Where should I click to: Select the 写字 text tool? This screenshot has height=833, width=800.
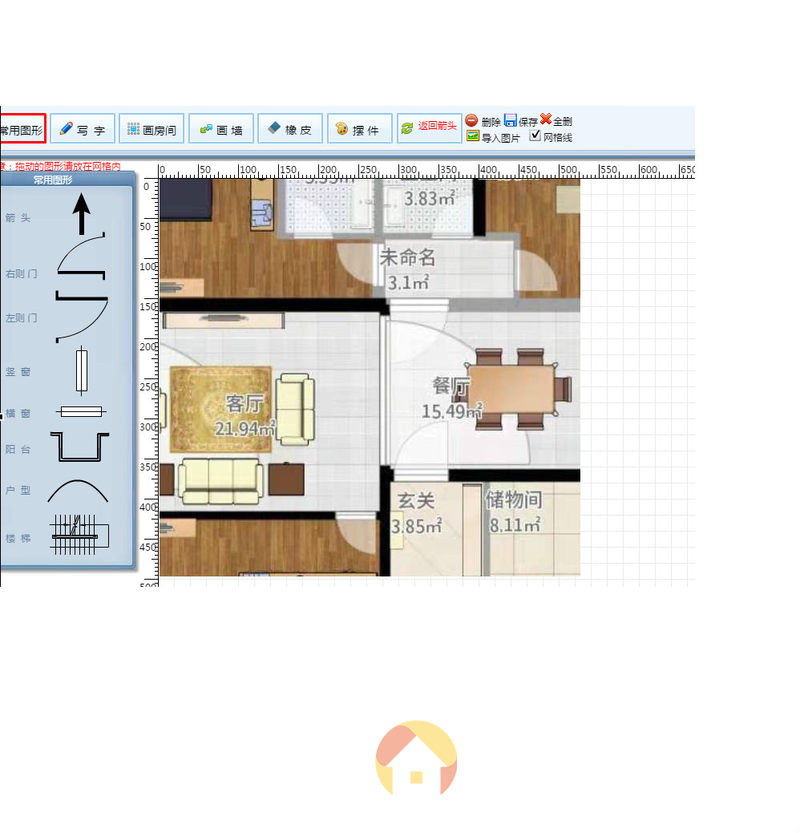(82, 129)
